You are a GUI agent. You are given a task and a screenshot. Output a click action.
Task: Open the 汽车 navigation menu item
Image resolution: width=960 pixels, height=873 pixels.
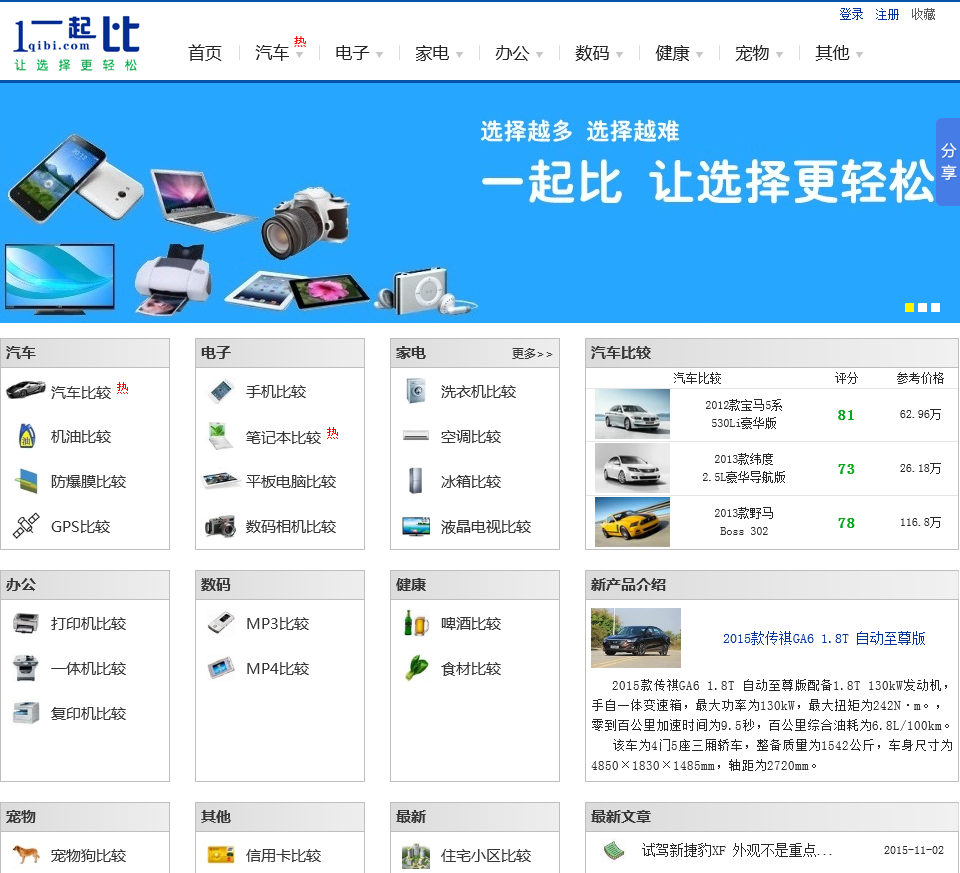pyautogui.click(x=272, y=53)
